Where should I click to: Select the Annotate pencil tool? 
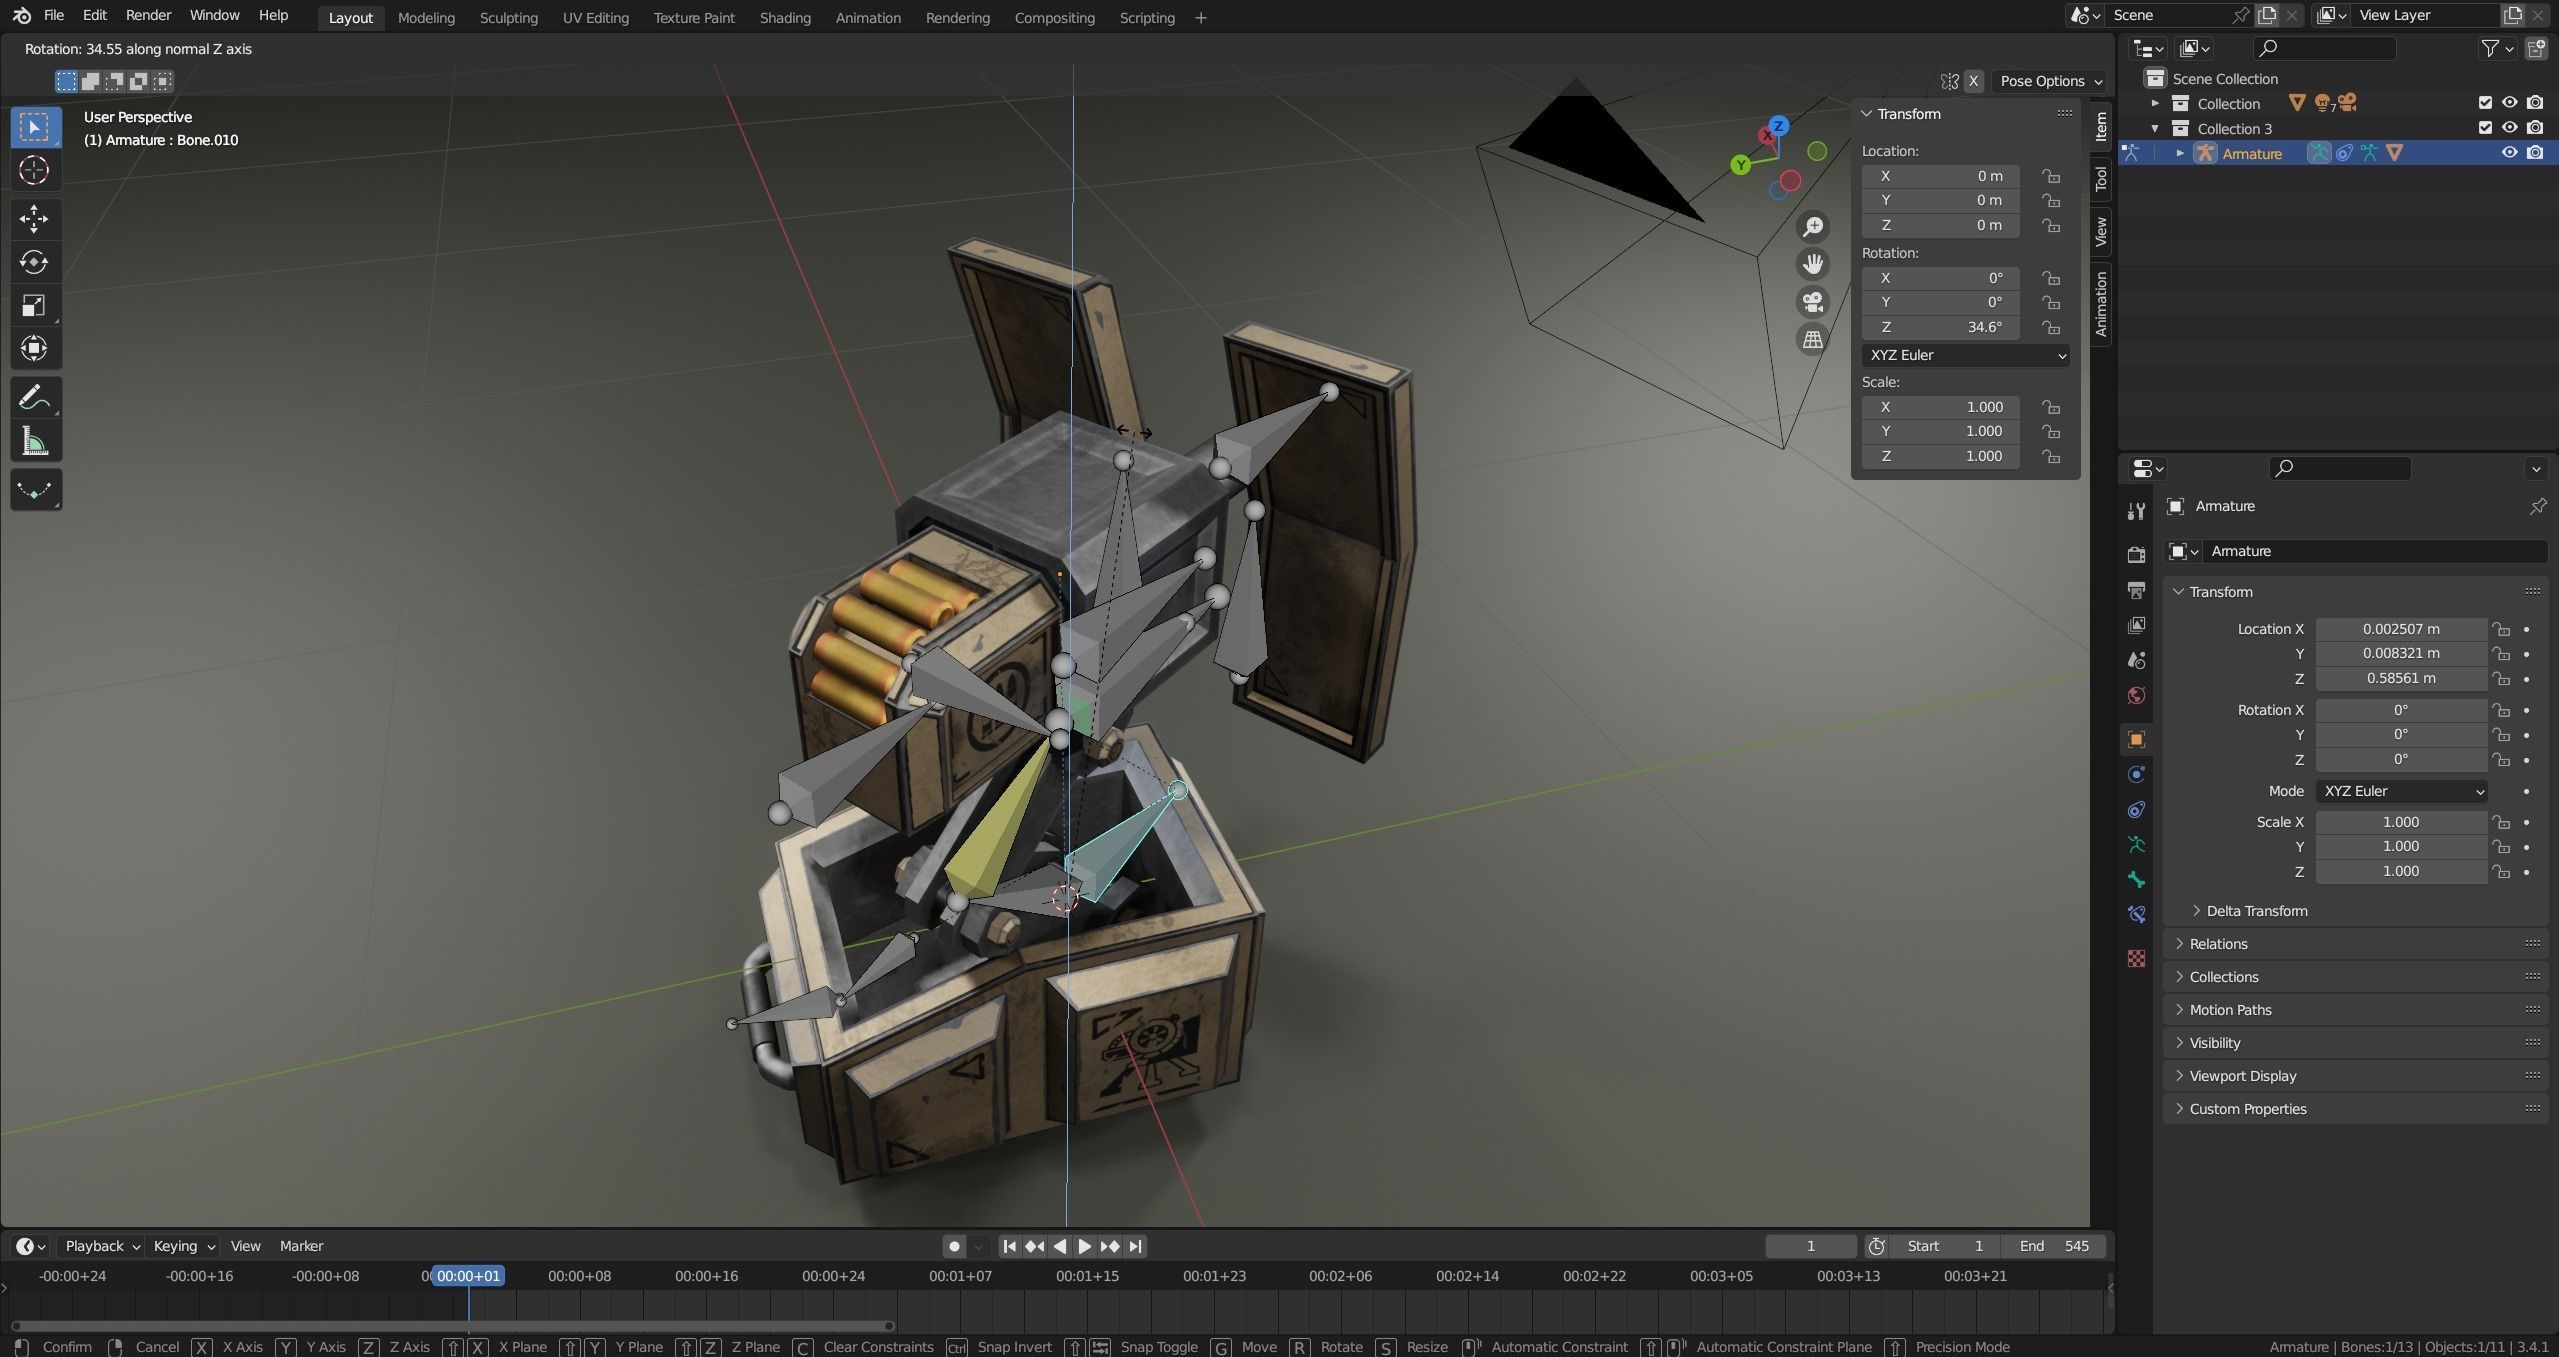(x=35, y=398)
